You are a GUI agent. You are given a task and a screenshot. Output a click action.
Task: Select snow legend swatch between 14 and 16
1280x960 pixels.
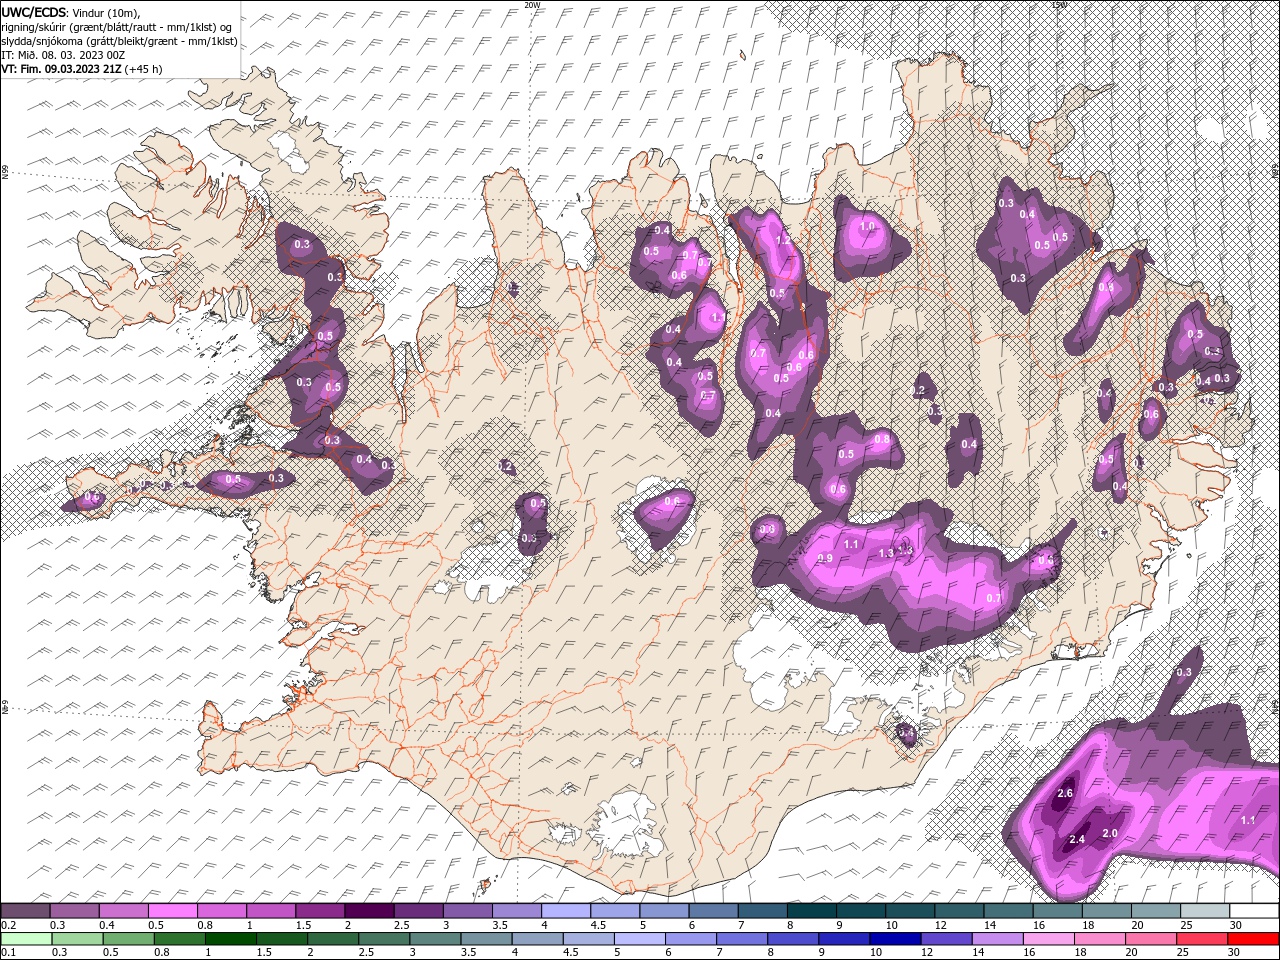(1008, 911)
